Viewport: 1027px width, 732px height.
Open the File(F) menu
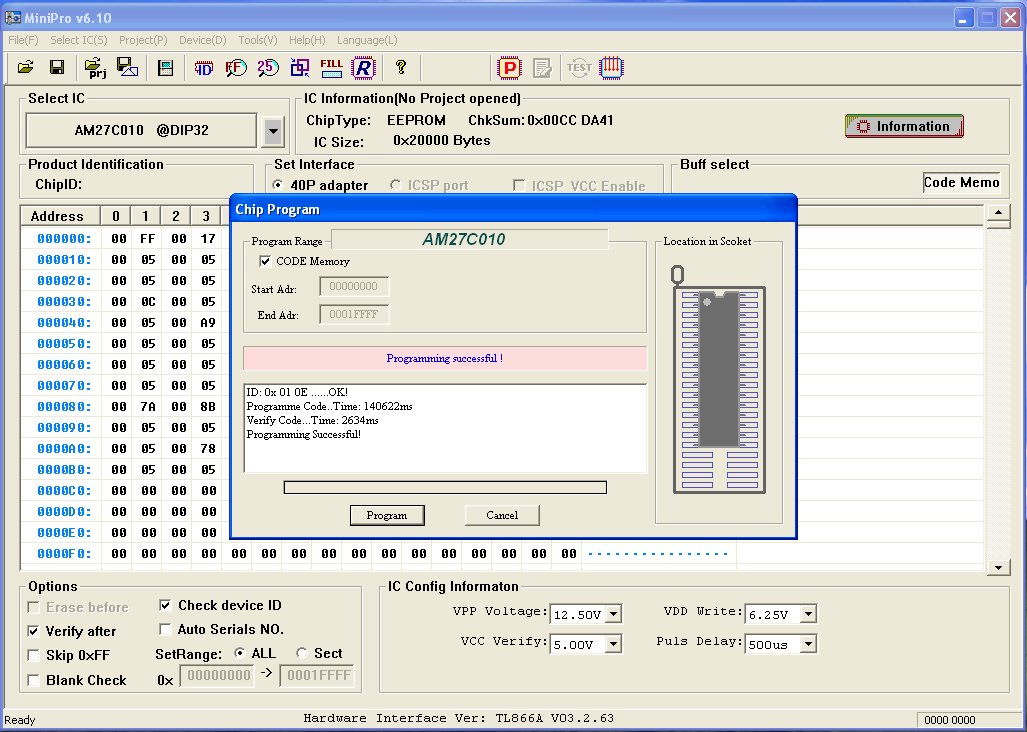[23, 41]
